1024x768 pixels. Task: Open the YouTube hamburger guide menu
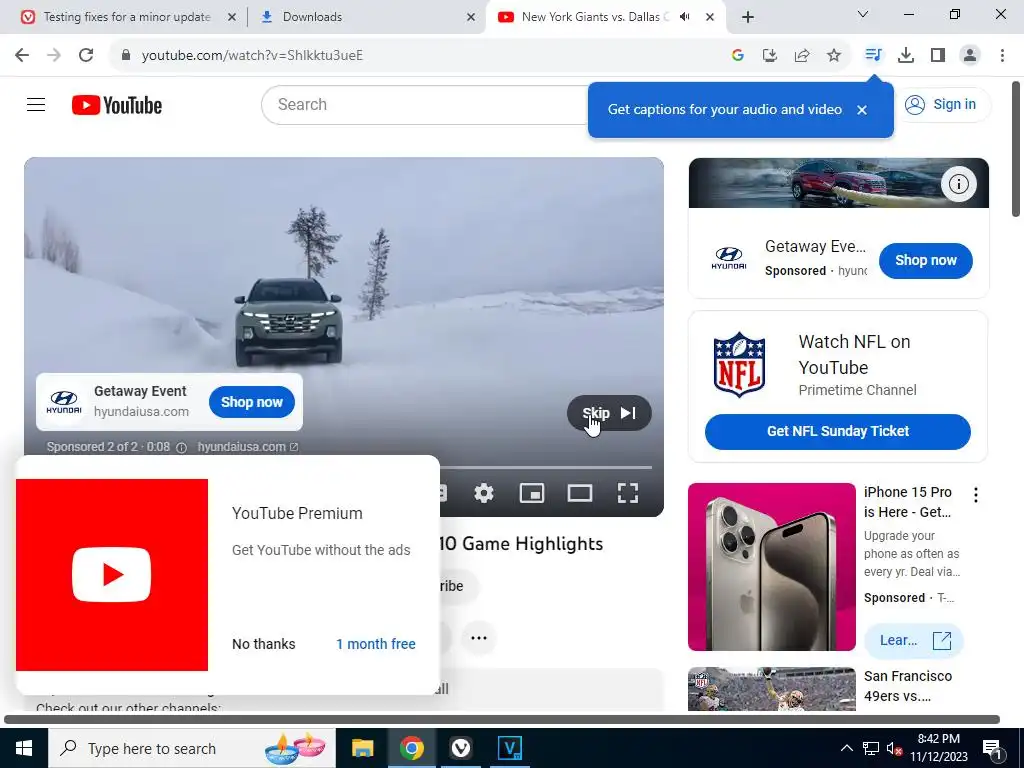tap(36, 104)
